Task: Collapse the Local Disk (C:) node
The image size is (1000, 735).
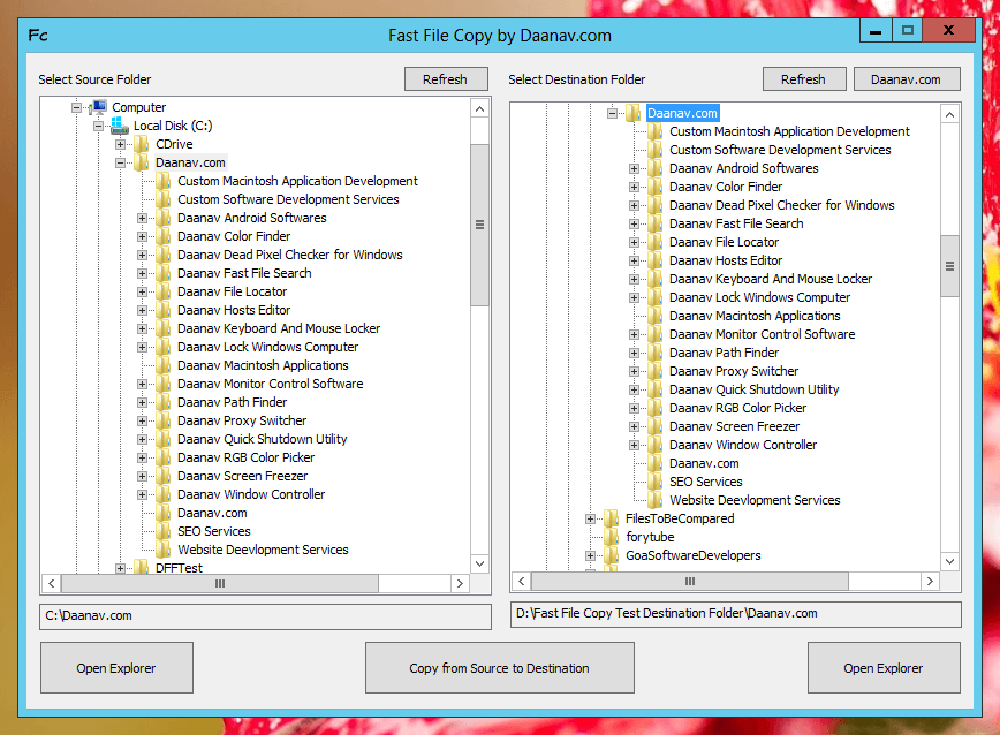Action: tap(98, 126)
